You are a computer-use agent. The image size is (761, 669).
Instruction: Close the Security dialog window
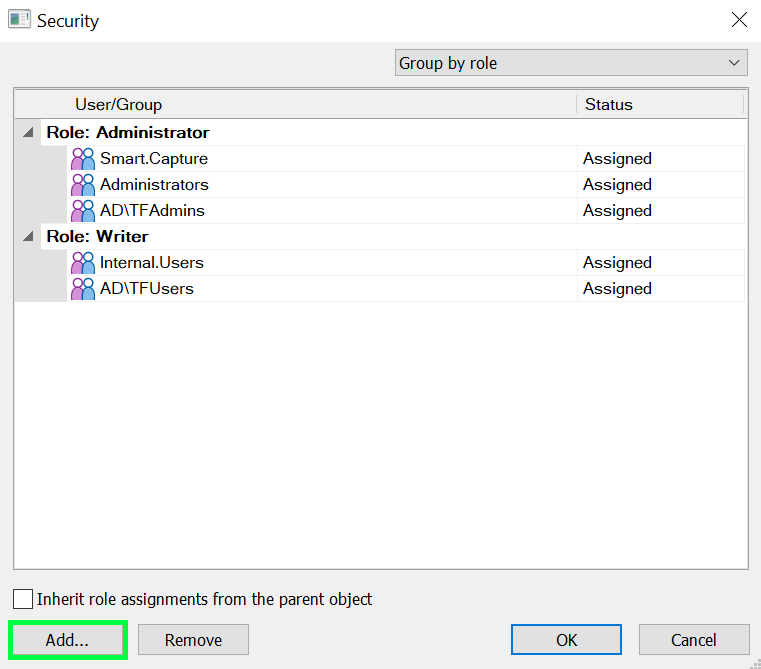739,20
